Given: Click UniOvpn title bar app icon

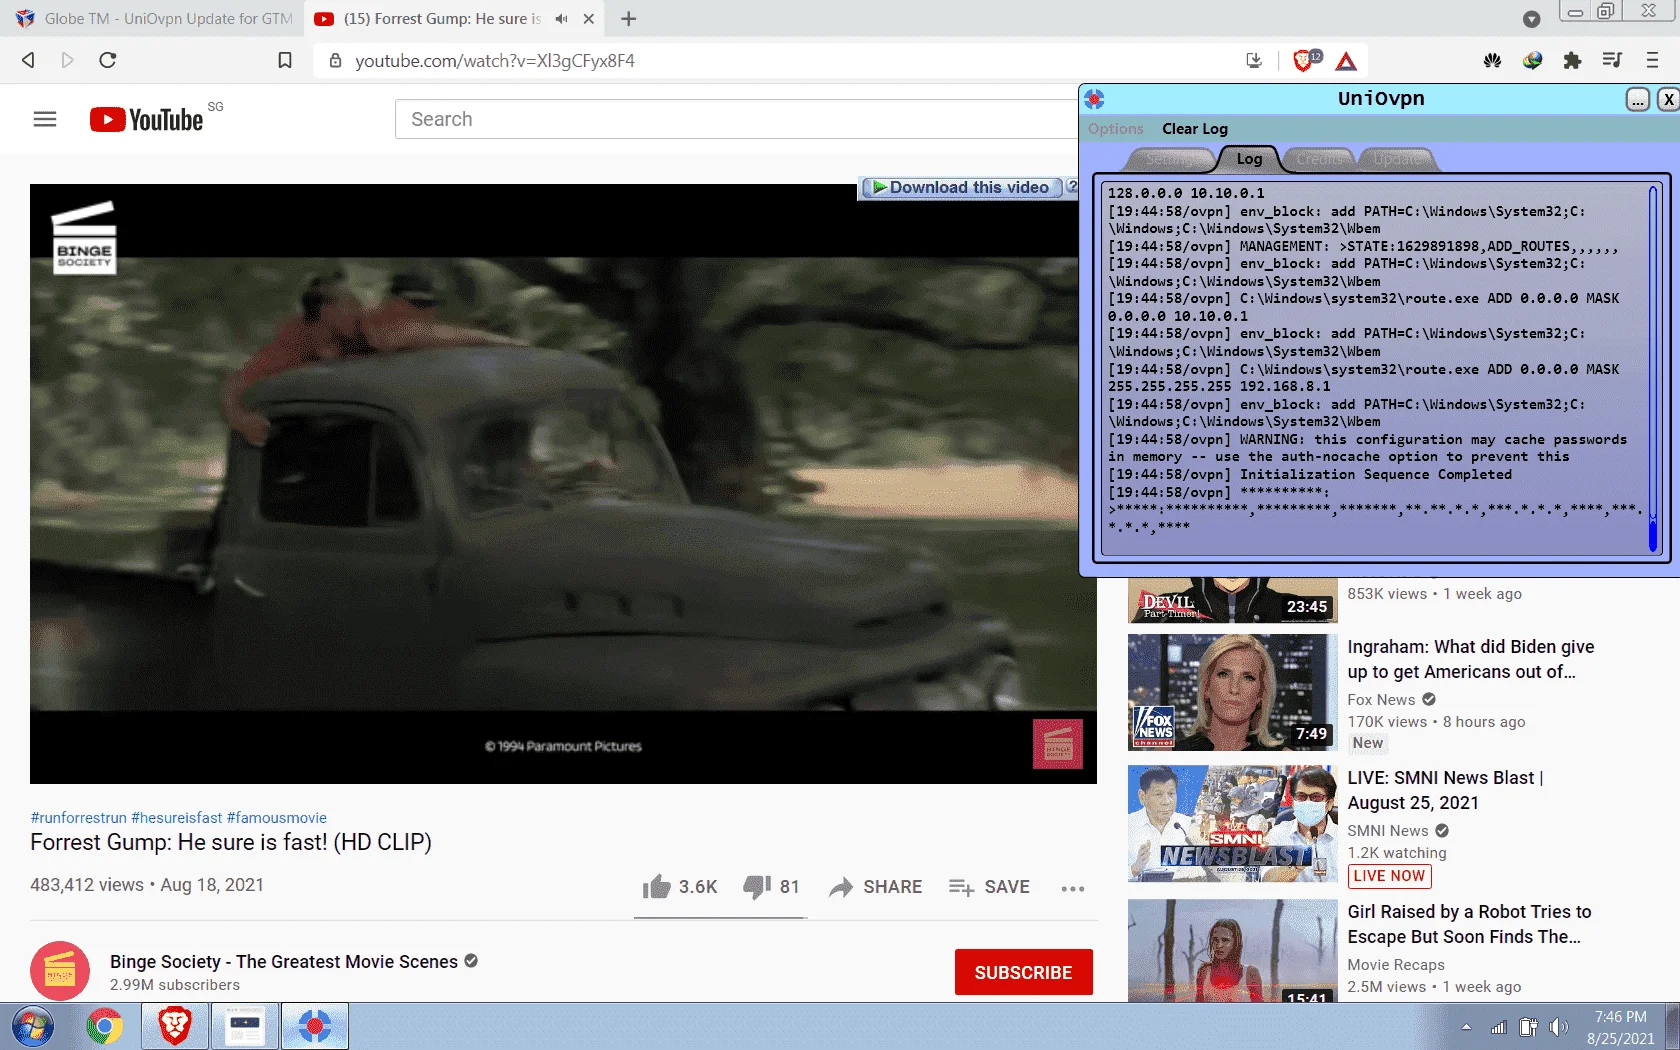Looking at the screenshot, I should (x=1094, y=99).
